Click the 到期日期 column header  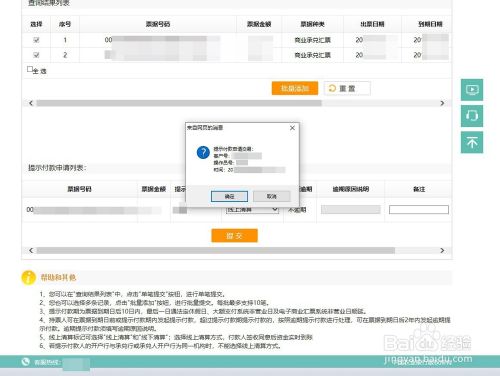click(x=430, y=24)
